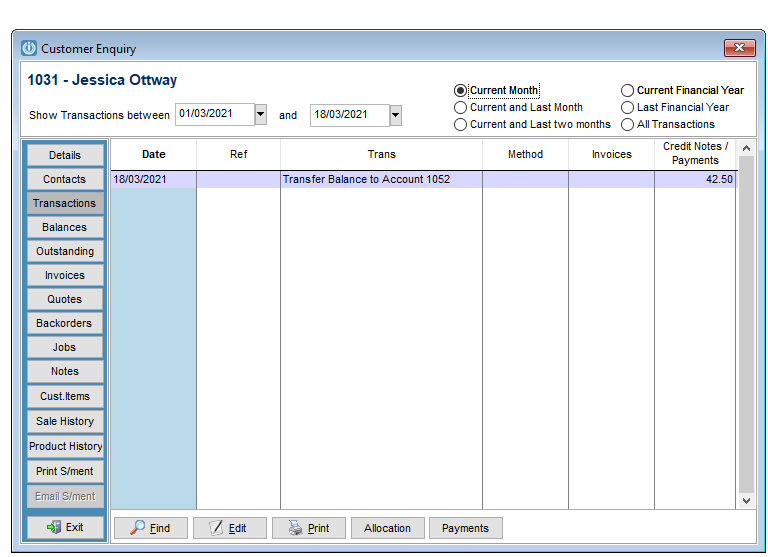Click the scroll down arrow
Screen dimensions: 768x557
point(746,501)
